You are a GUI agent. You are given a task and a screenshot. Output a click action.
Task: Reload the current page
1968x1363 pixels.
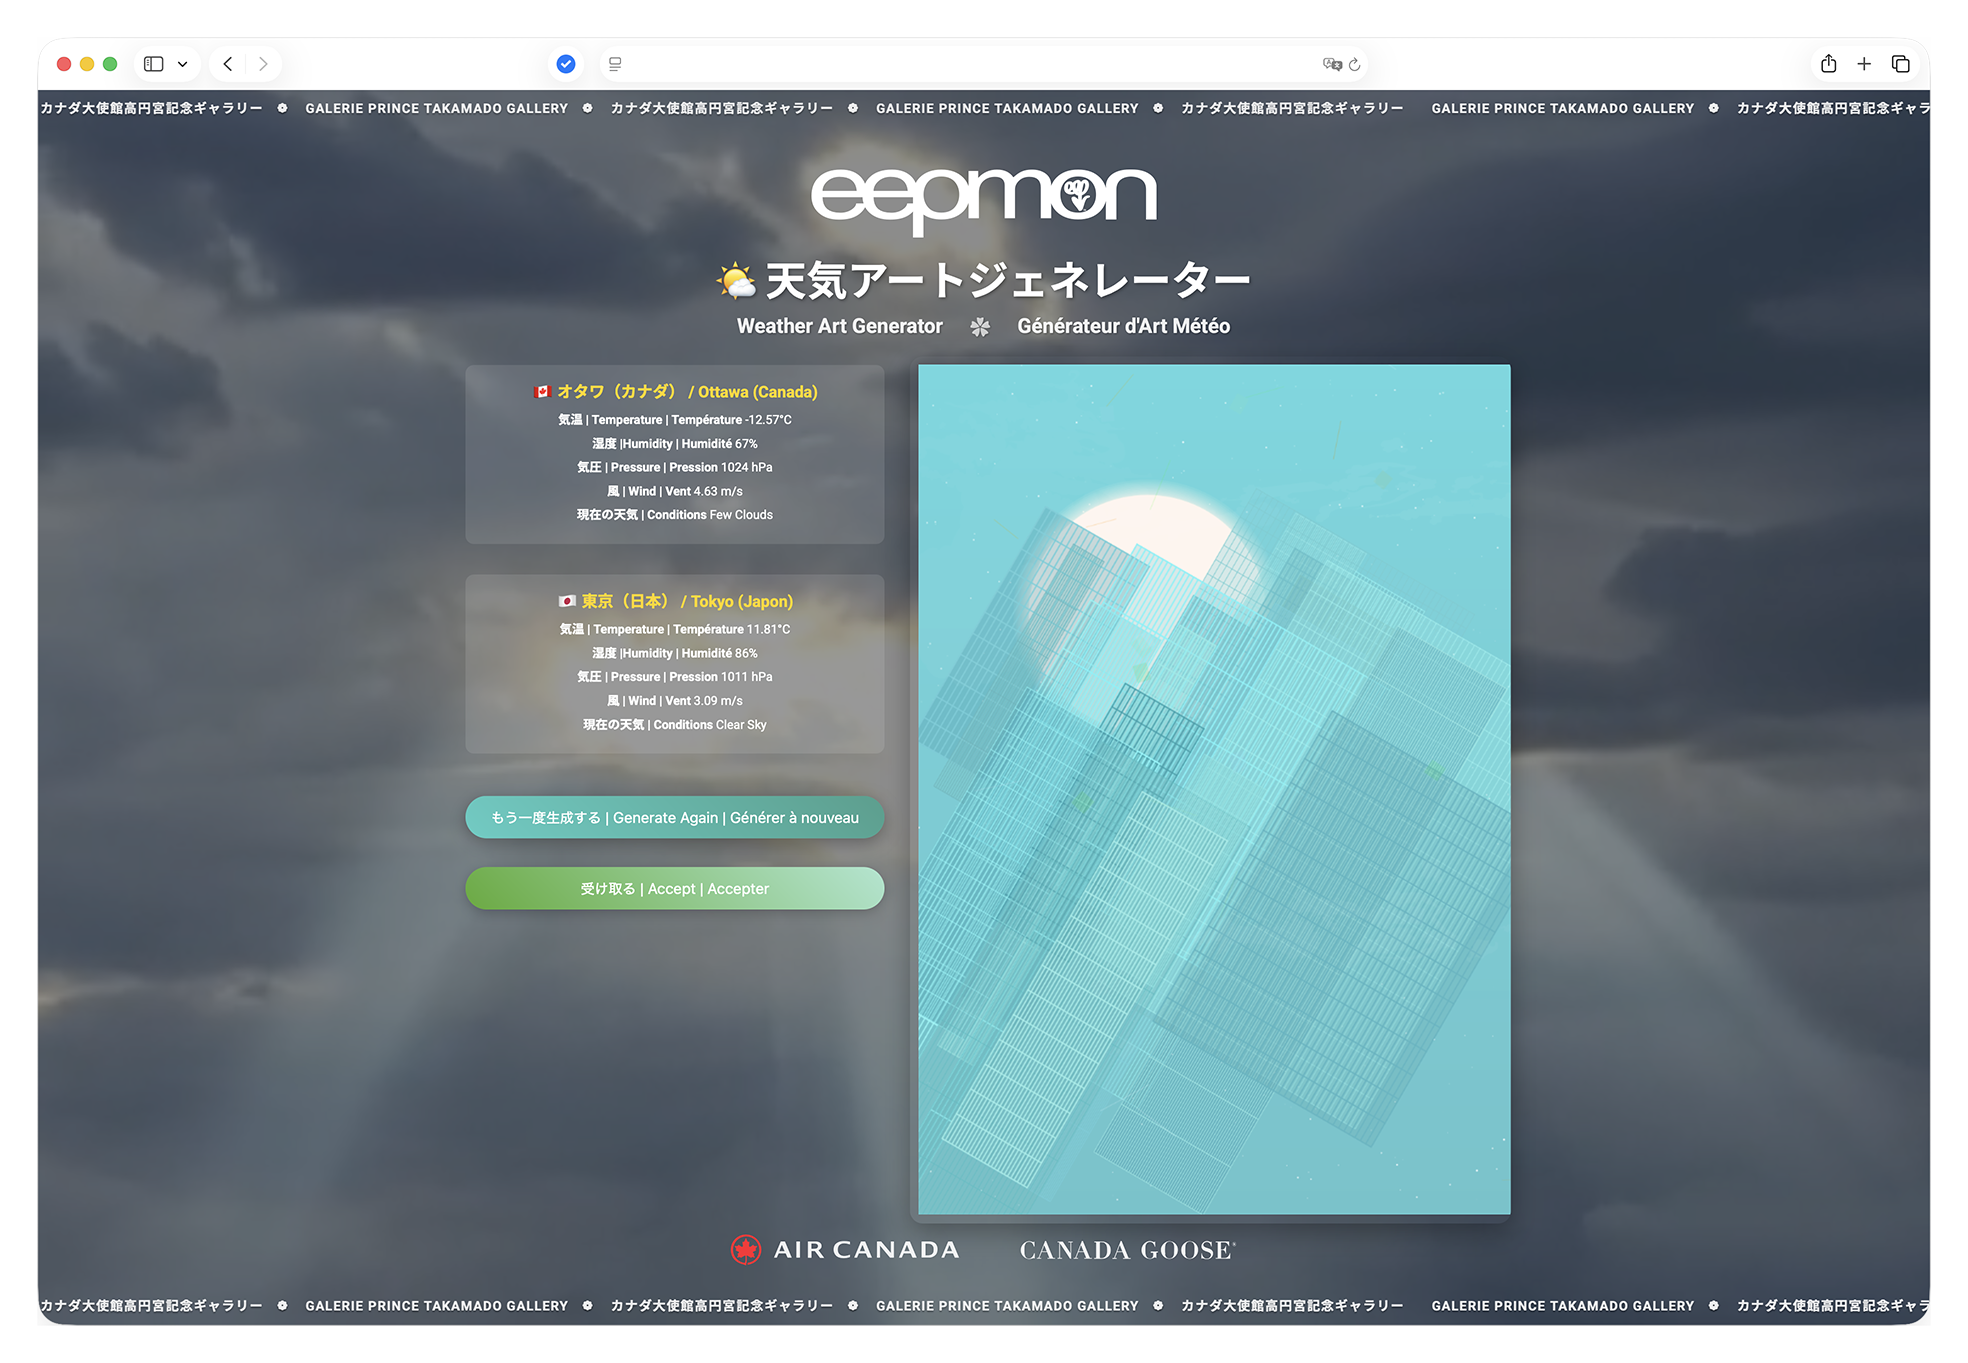(x=1355, y=64)
